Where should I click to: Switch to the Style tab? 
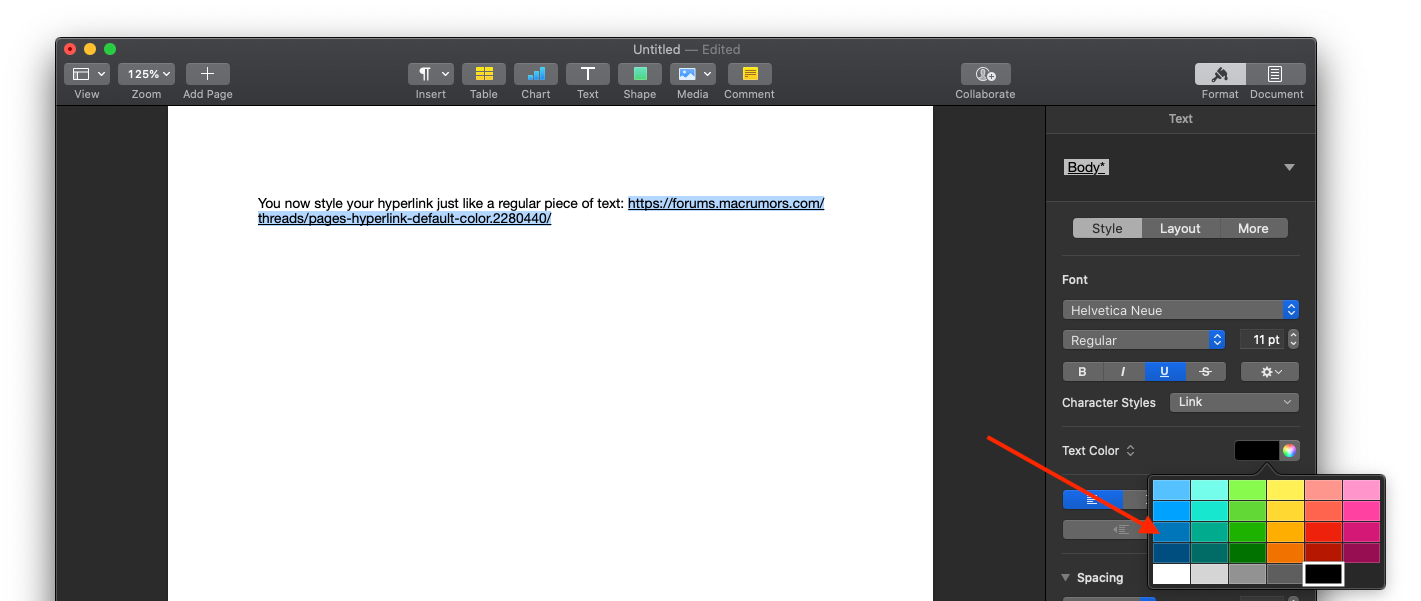point(1107,228)
